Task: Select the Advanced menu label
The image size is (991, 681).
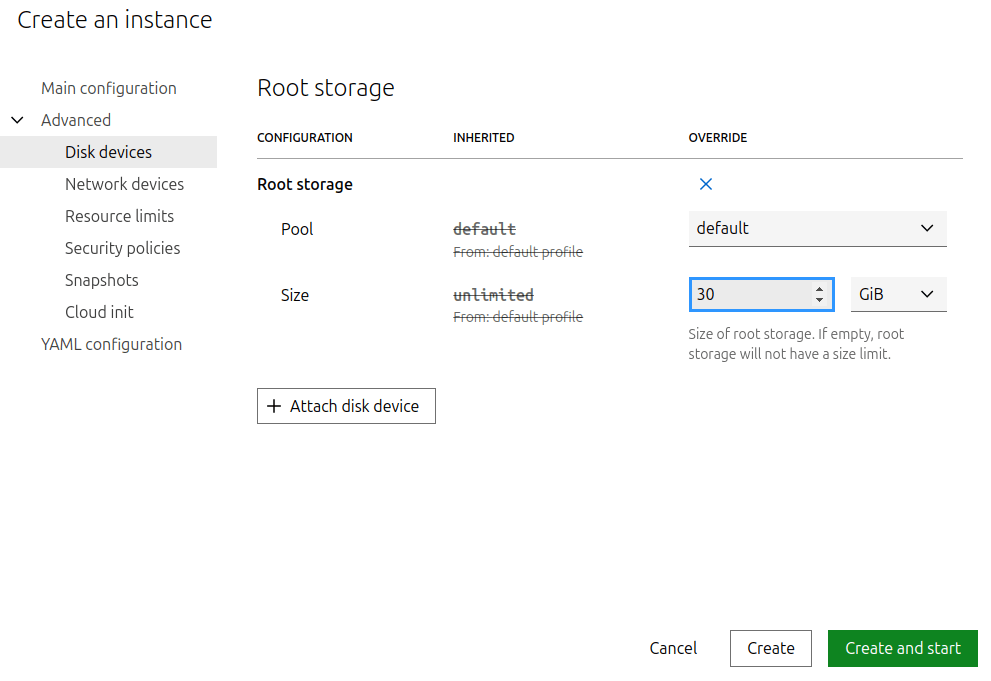Action: point(76,120)
